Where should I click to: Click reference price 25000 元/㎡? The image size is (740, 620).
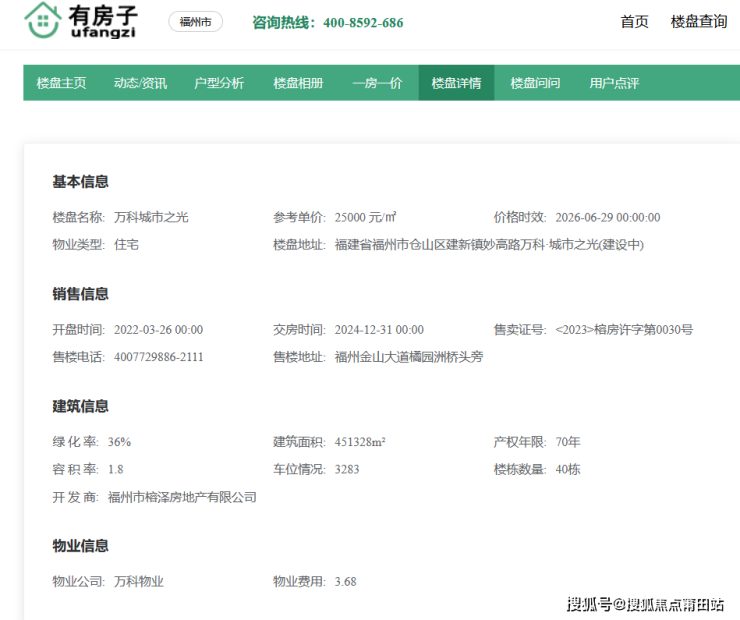365,217
